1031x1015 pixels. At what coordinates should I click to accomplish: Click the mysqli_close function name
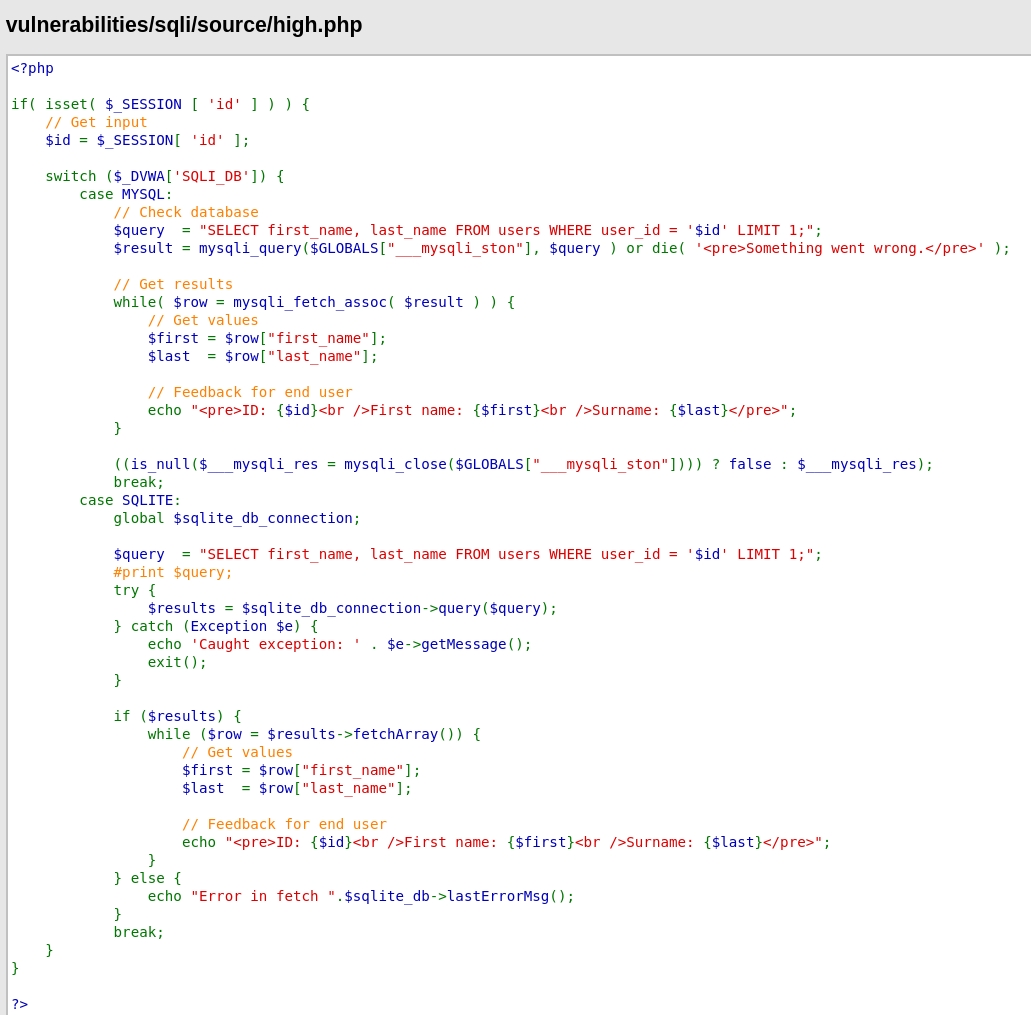click(394, 464)
